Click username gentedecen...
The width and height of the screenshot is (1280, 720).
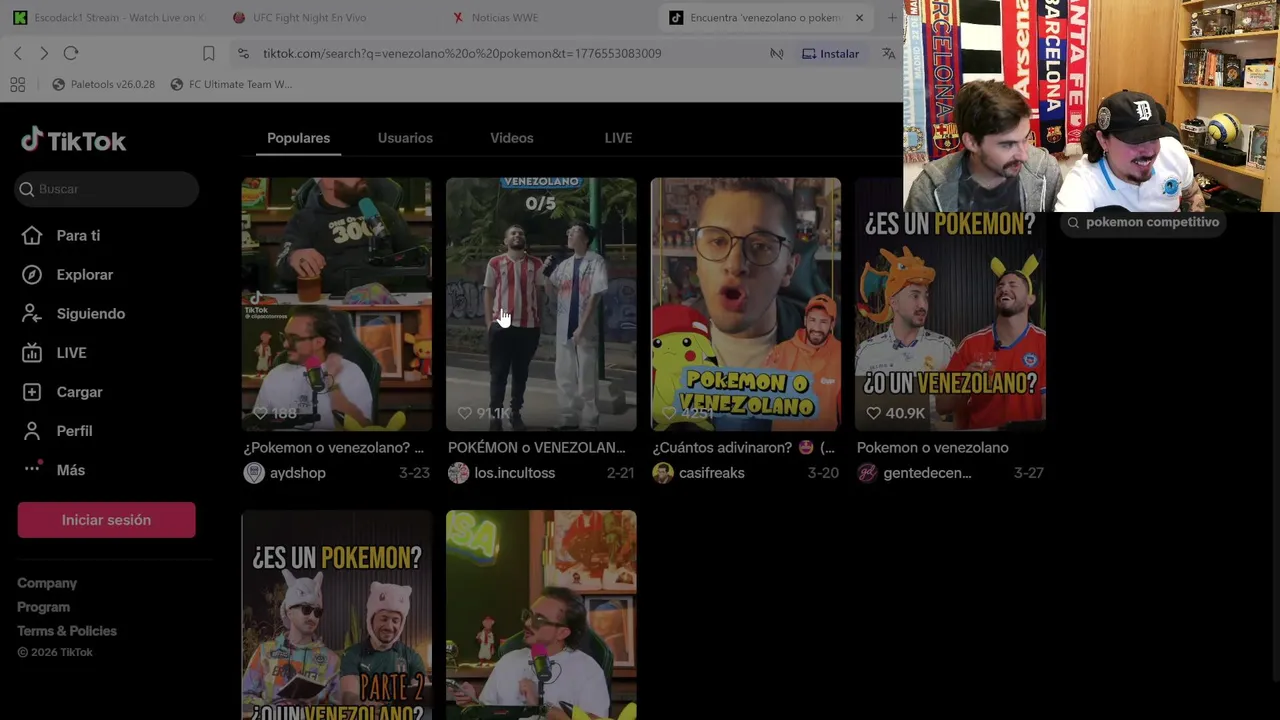tap(927, 473)
